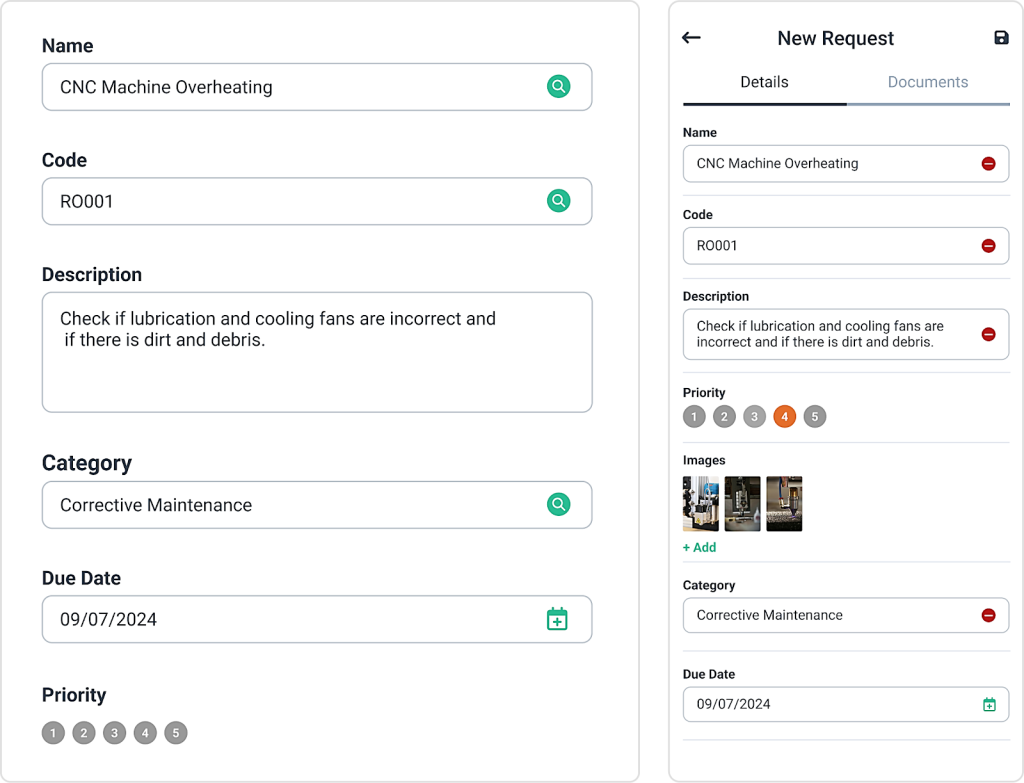Open the Due Date calendar picker on the left form
Viewport: 1024px width, 783px height.
coord(558,619)
